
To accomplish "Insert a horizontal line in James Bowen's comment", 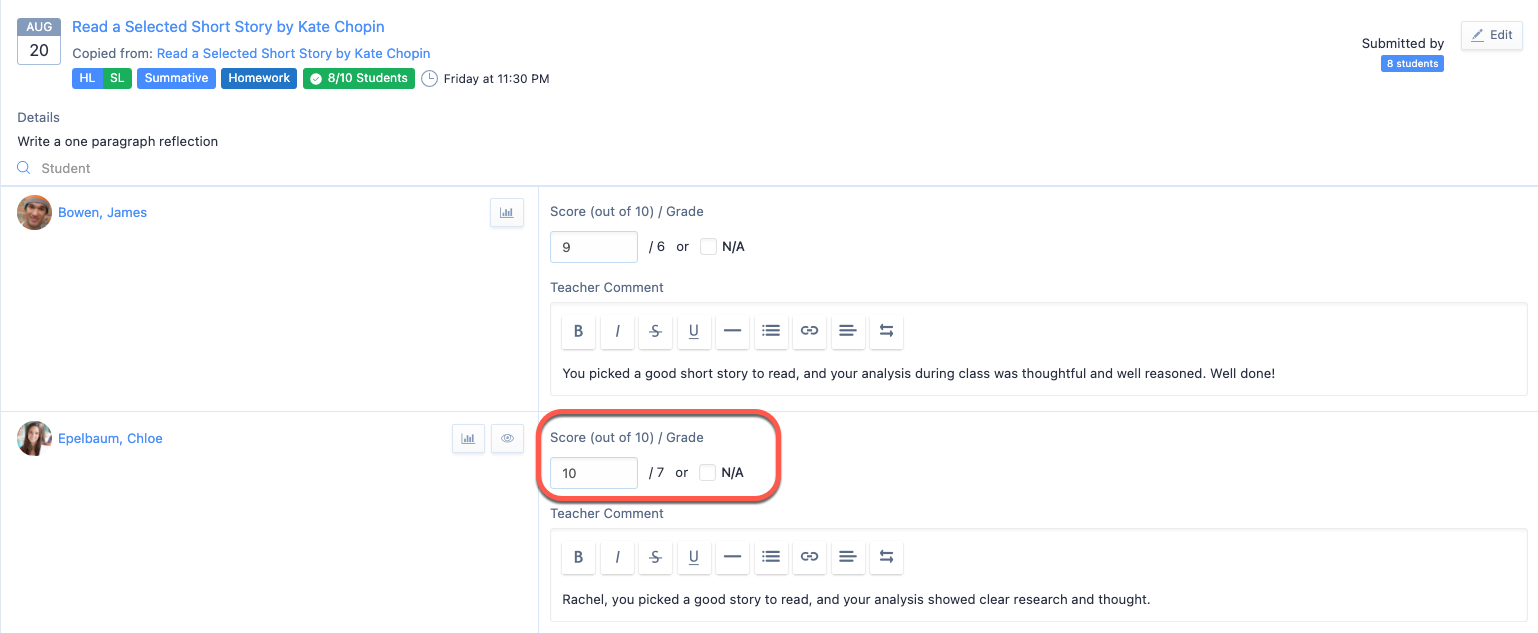I will 732,331.
